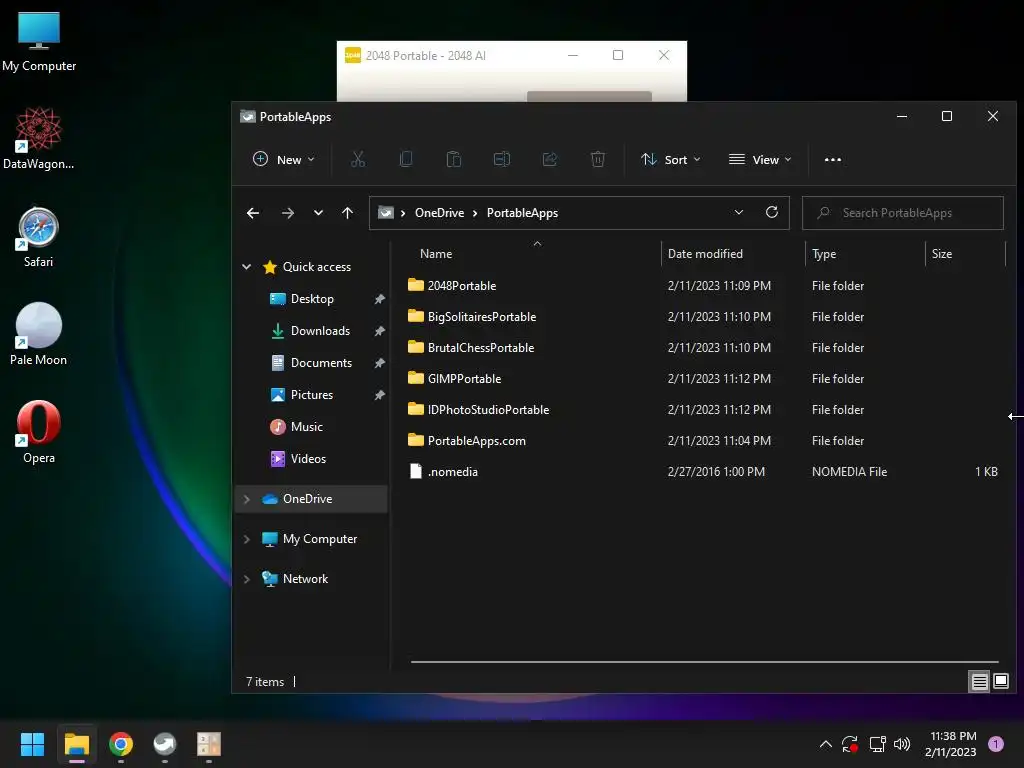Sort by the Type column header

coord(865,254)
